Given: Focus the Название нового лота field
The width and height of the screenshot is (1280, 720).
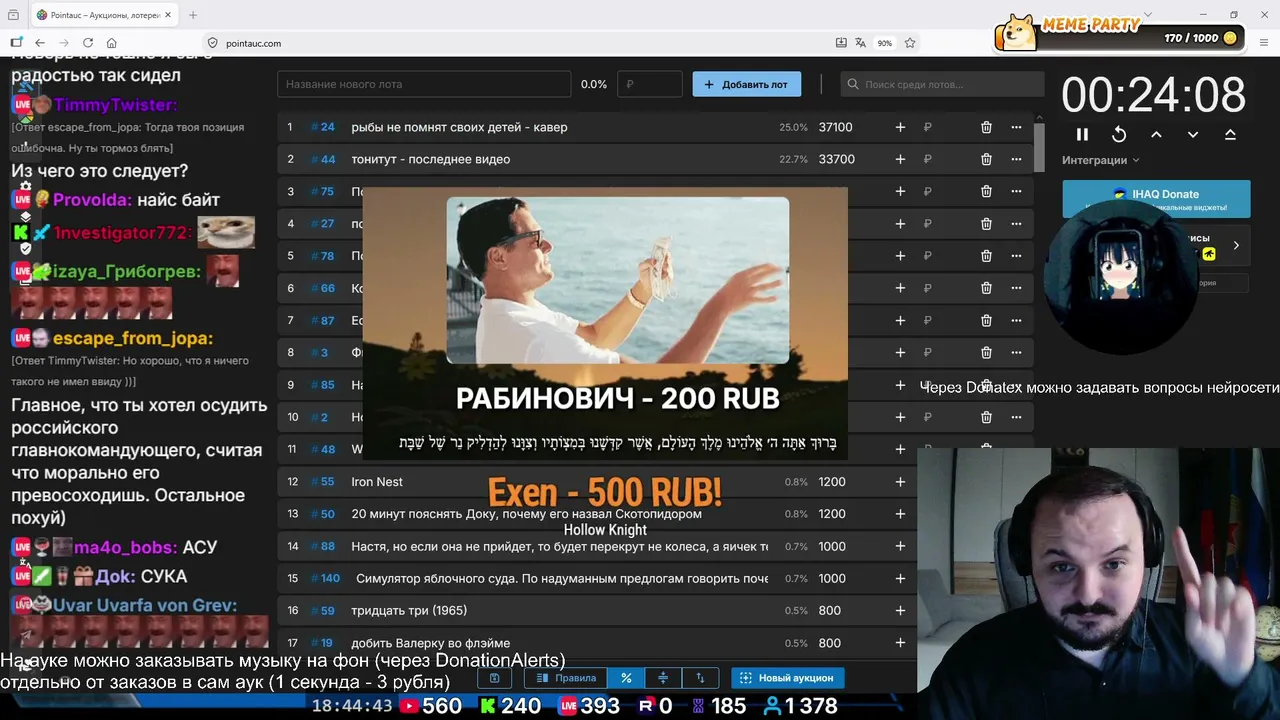Looking at the screenshot, I should 424,84.
